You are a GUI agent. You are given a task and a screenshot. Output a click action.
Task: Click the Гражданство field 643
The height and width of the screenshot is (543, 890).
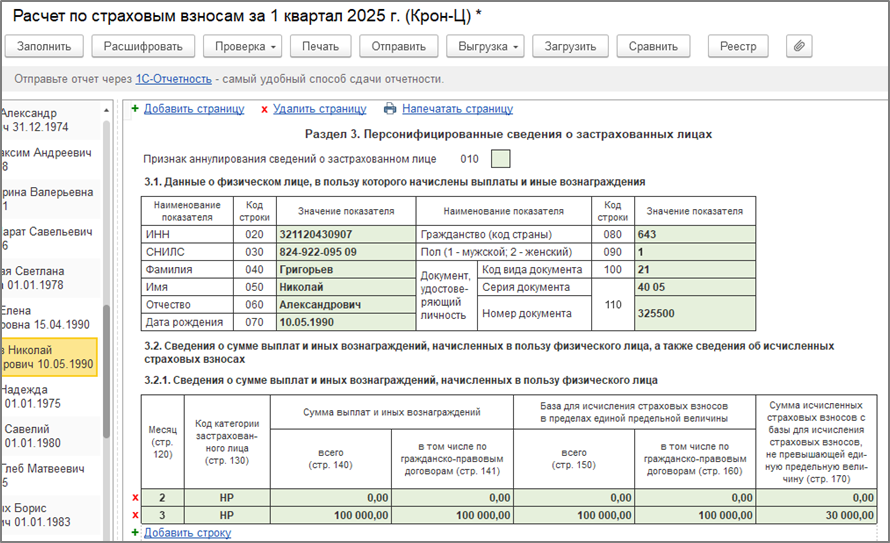coord(695,234)
